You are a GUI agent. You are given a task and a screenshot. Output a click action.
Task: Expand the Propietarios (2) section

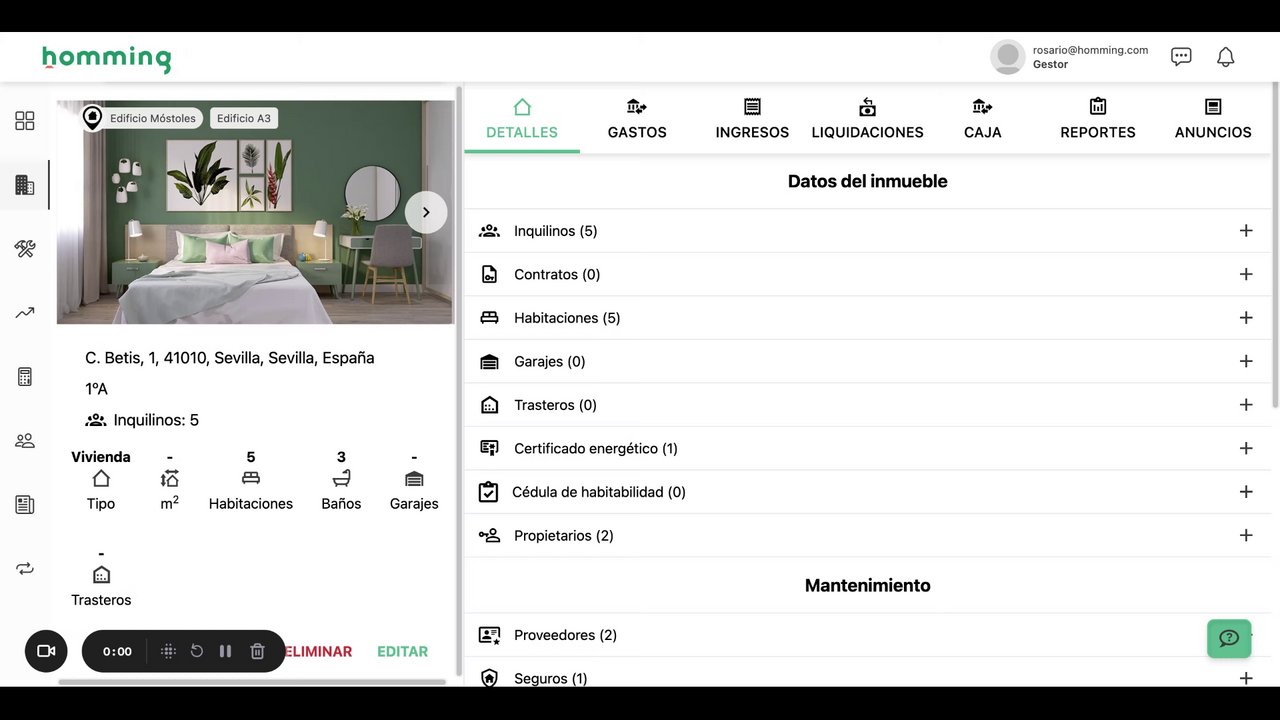coord(1246,535)
